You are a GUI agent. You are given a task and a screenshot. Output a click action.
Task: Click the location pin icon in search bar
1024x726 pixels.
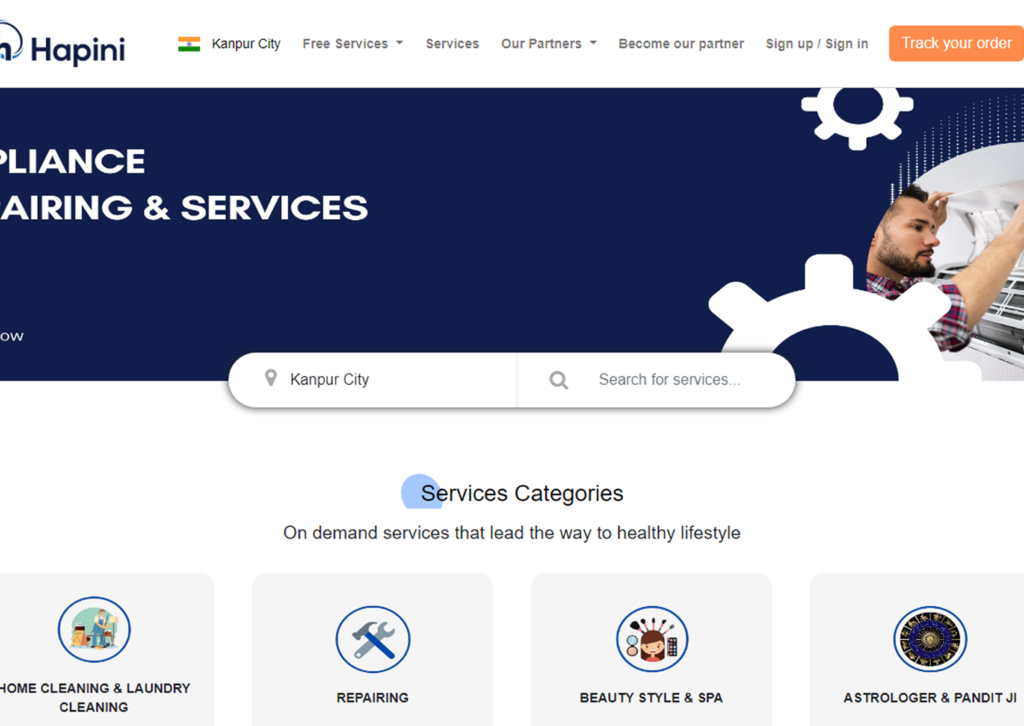point(270,378)
